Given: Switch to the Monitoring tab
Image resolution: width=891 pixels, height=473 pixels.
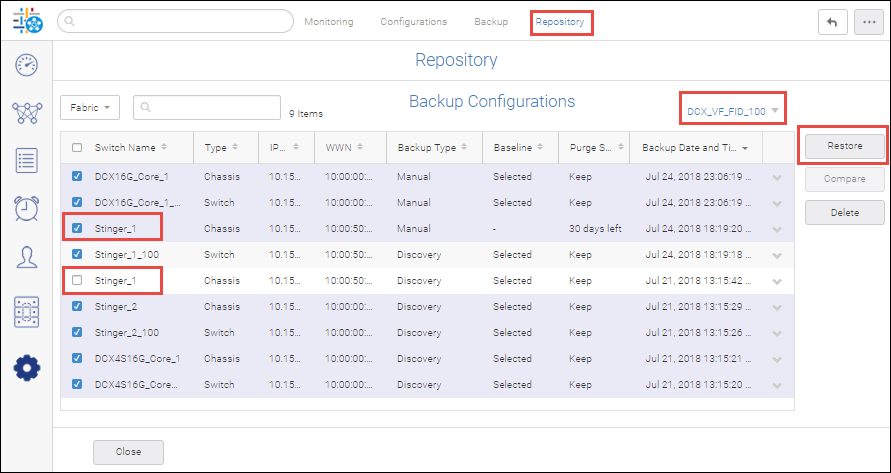Looking at the screenshot, I should pyautogui.click(x=328, y=22).
